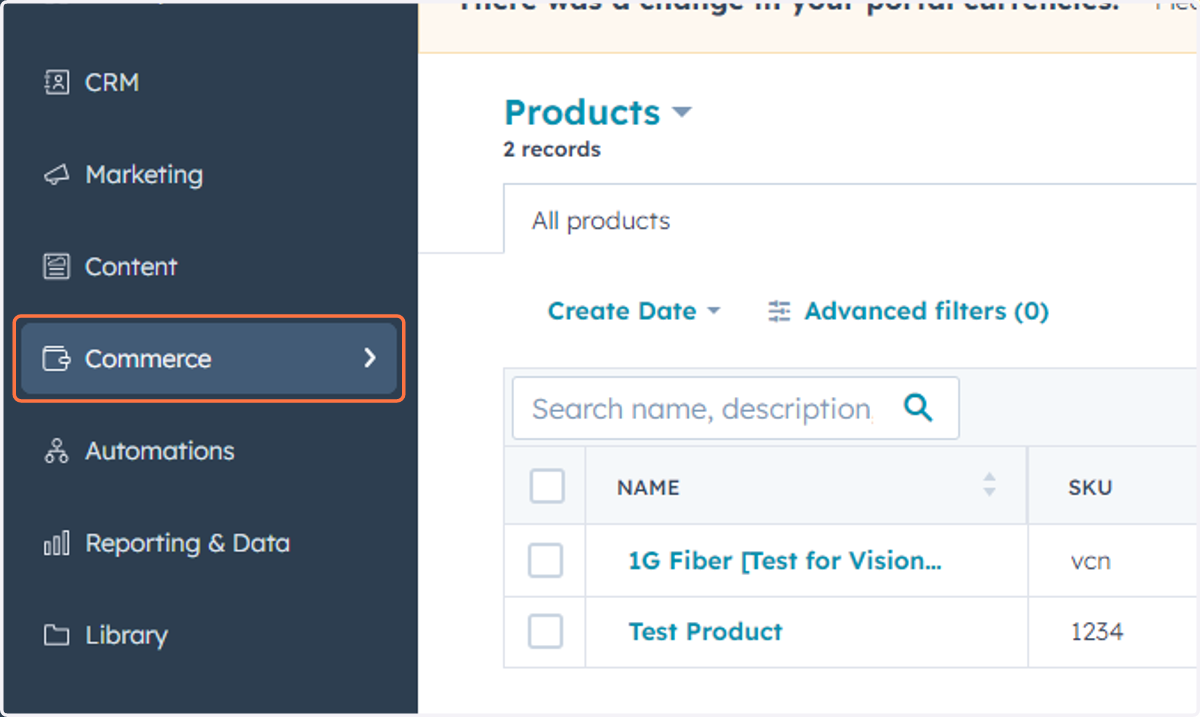Open the 1G Fiber [Test for Vision... product link

pyautogui.click(x=785, y=561)
